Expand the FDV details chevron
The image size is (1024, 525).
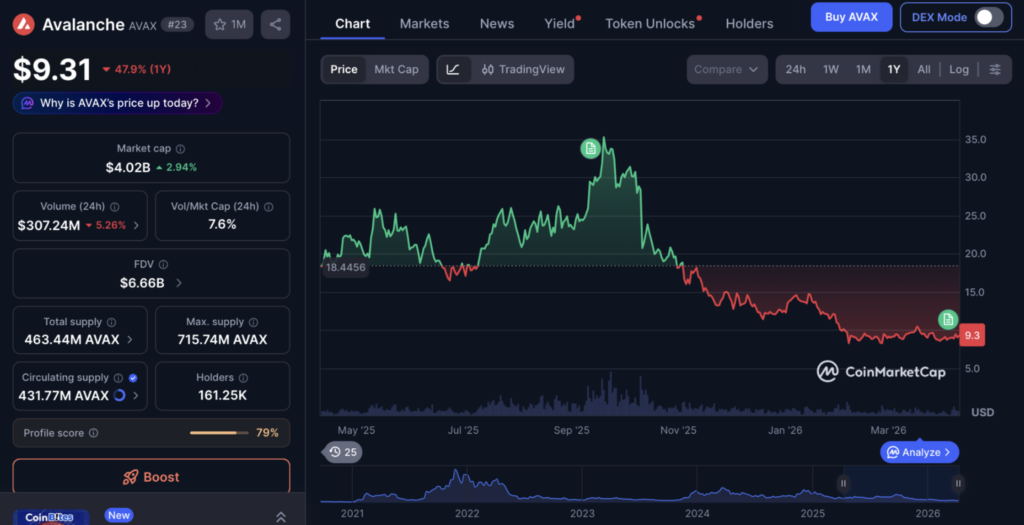179,283
